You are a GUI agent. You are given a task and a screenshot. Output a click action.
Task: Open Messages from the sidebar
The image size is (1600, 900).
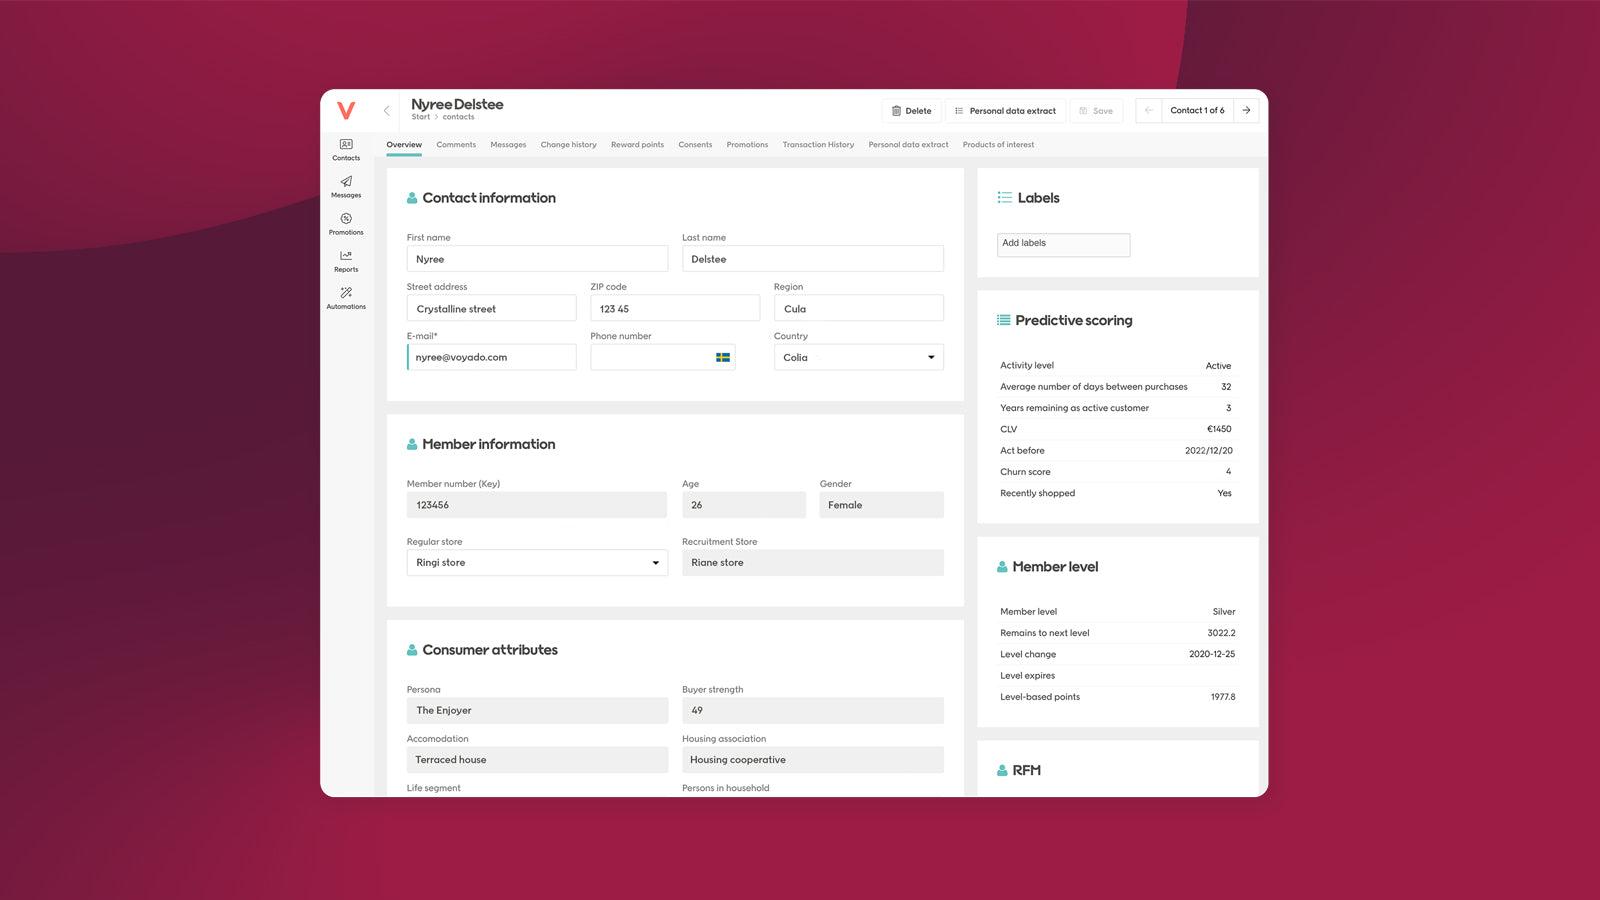tap(346, 186)
